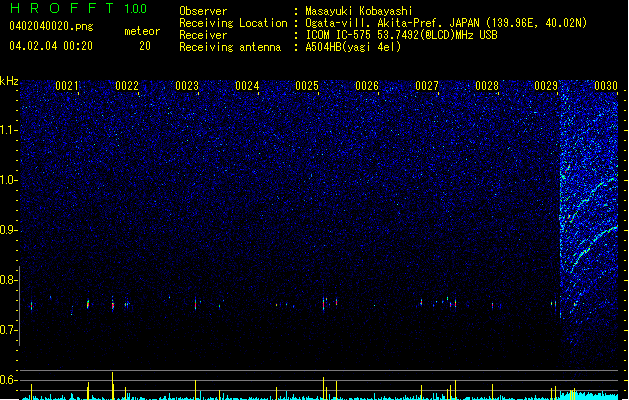This screenshot has width=629, height=400.
Task: Click the Receiving antenna label
Action: (230, 47)
